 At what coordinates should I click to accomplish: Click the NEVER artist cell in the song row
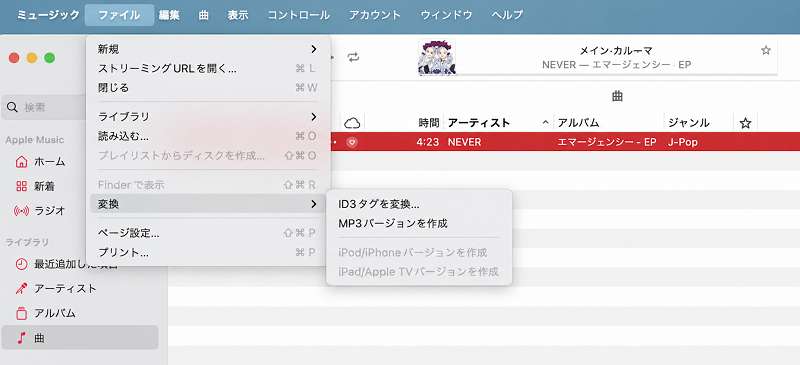tap(464, 142)
